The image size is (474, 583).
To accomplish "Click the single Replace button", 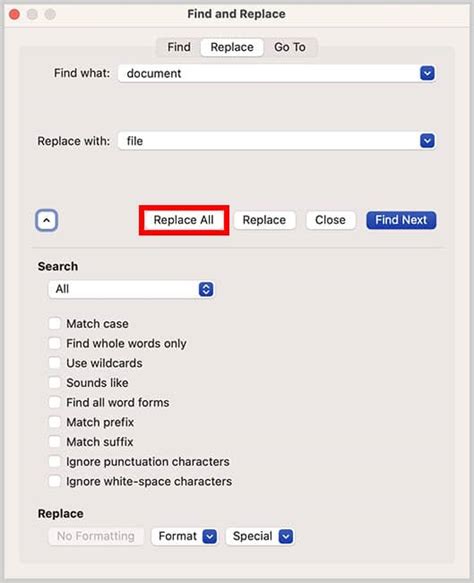I will (264, 220).
